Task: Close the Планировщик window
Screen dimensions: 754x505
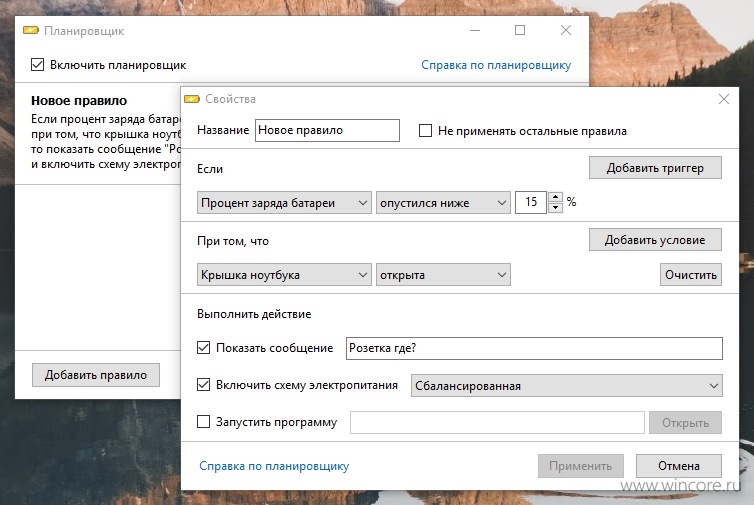Action: coord(566,30)
